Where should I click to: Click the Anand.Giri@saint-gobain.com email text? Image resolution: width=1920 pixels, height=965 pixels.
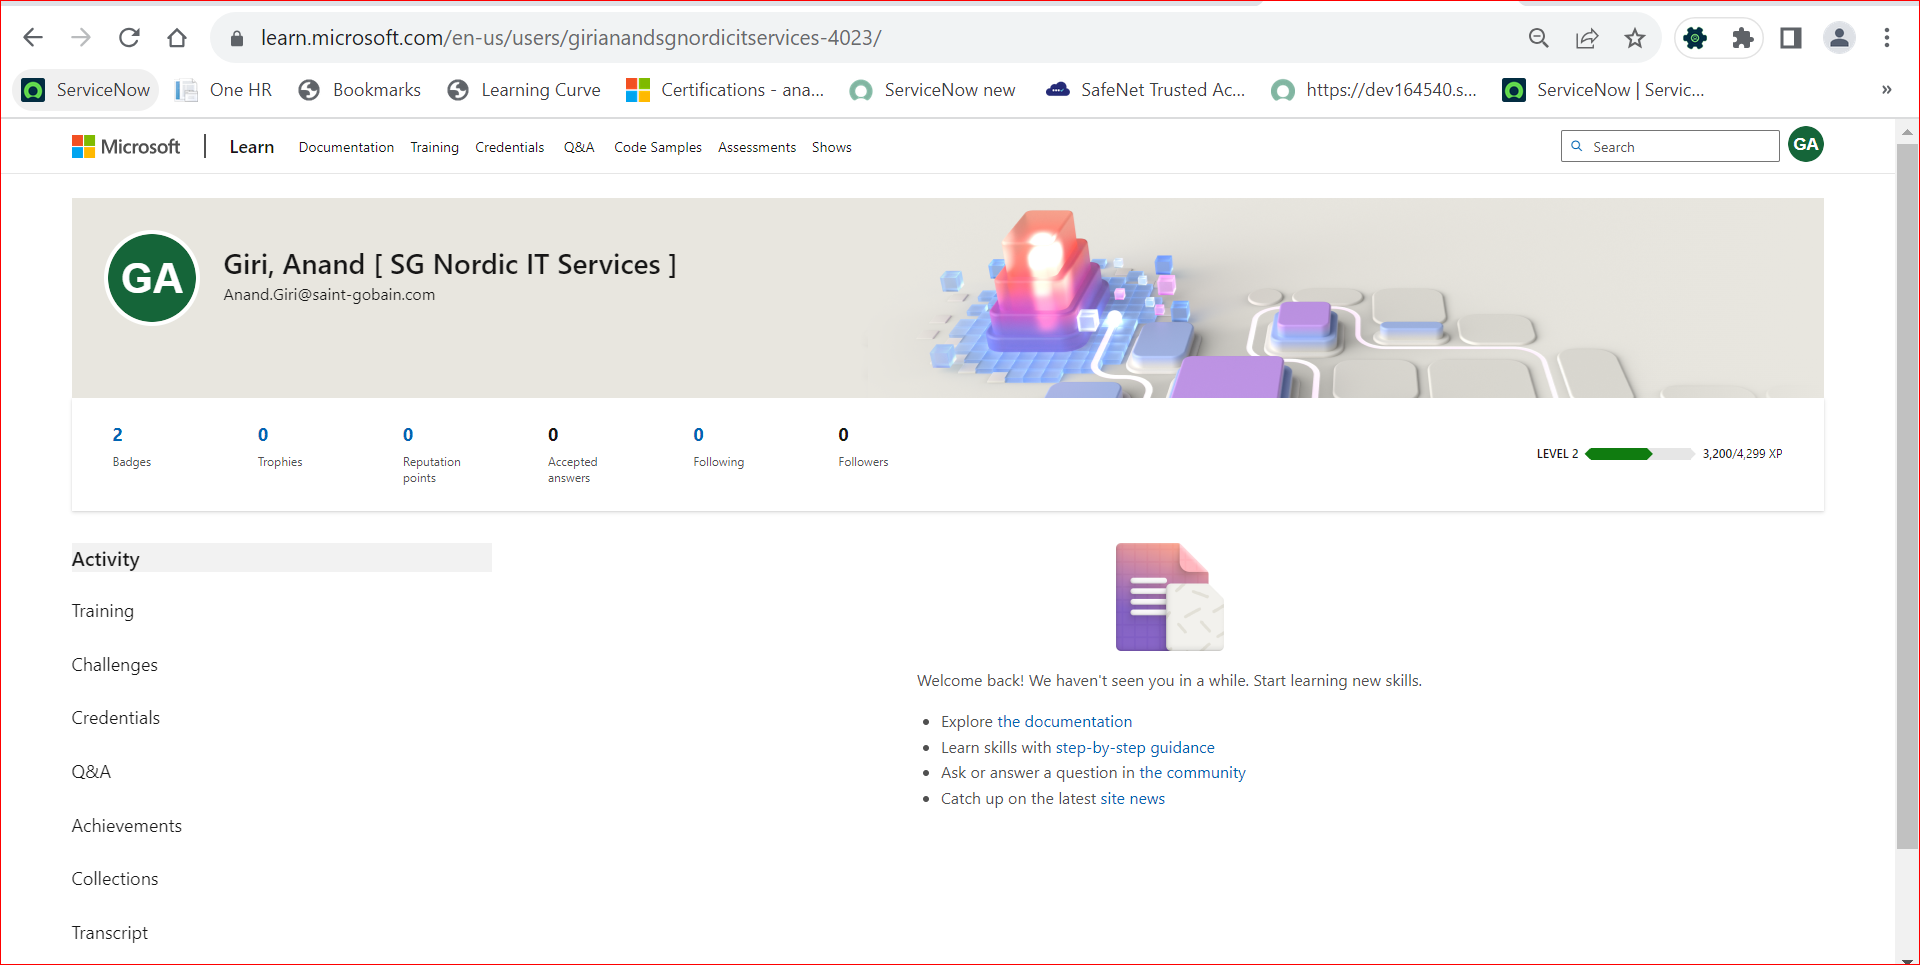pos(329,295)
